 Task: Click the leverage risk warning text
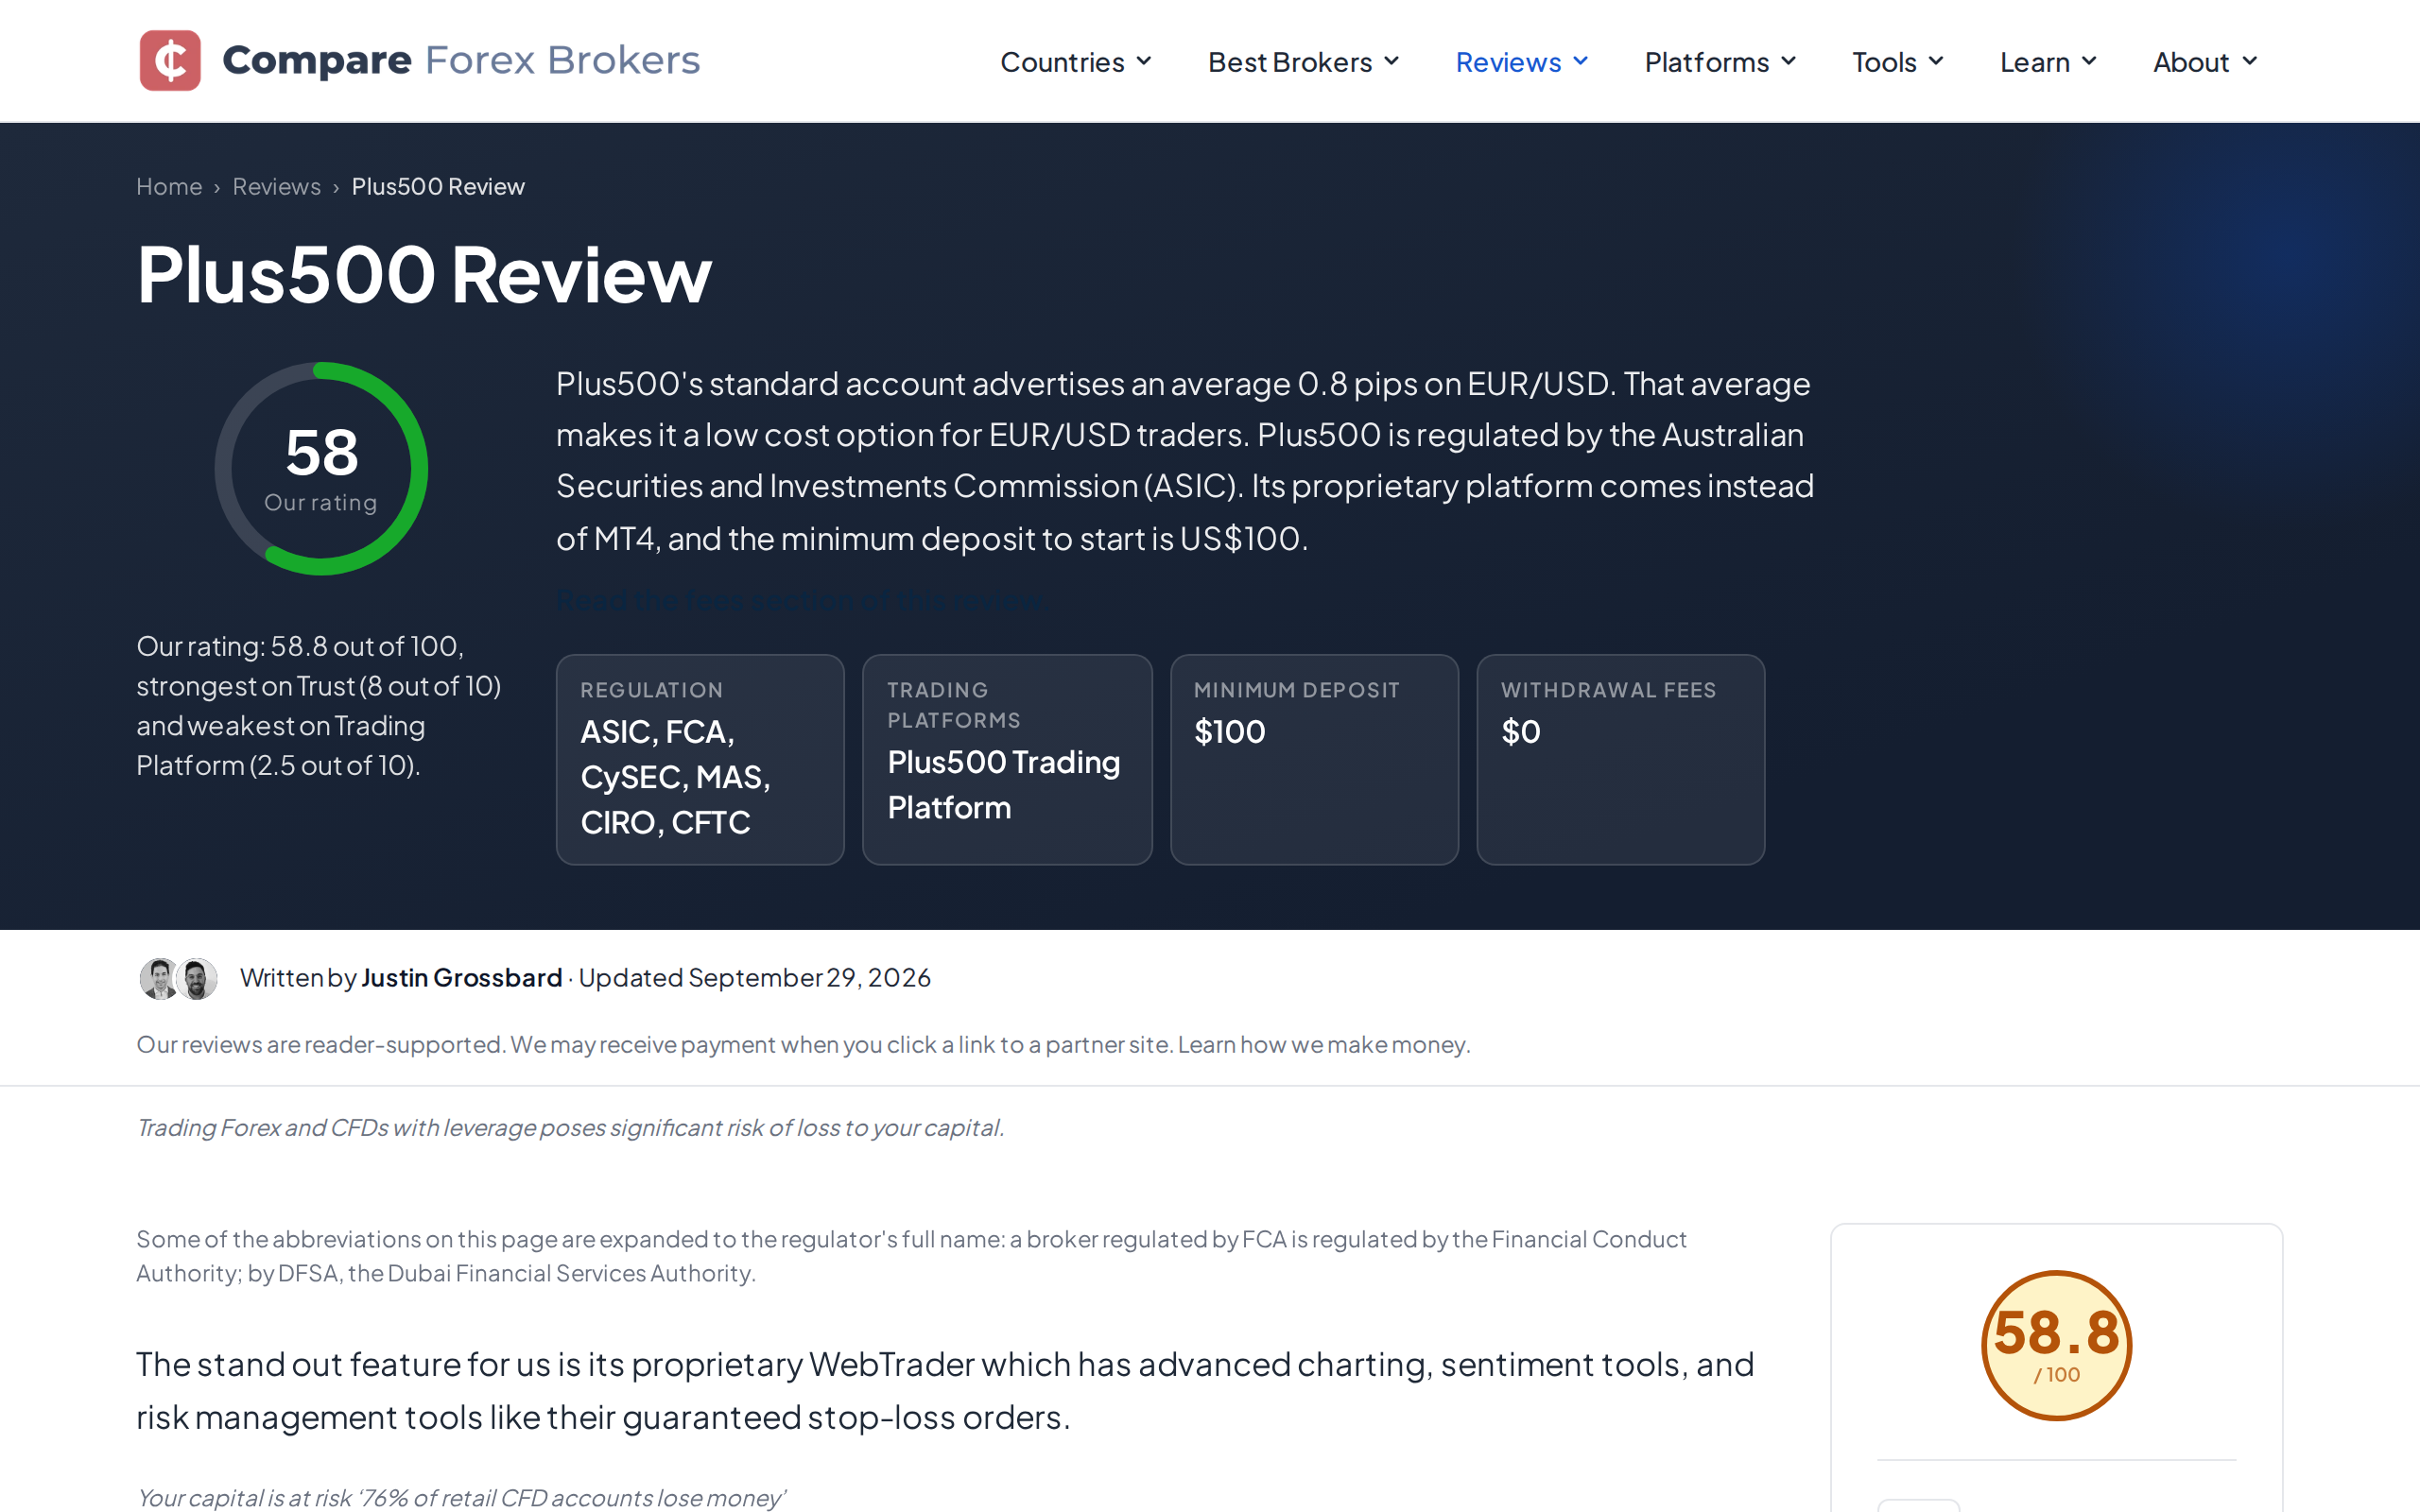point(570,1127)
